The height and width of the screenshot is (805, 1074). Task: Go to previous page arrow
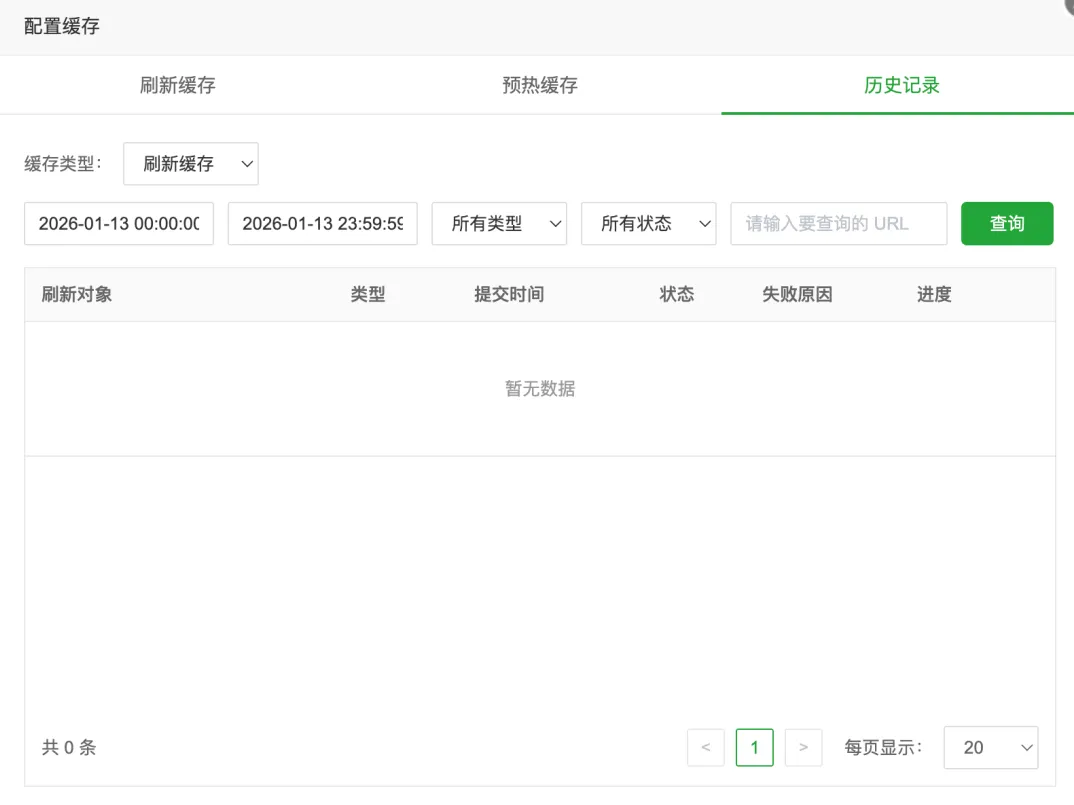point(706,747)
